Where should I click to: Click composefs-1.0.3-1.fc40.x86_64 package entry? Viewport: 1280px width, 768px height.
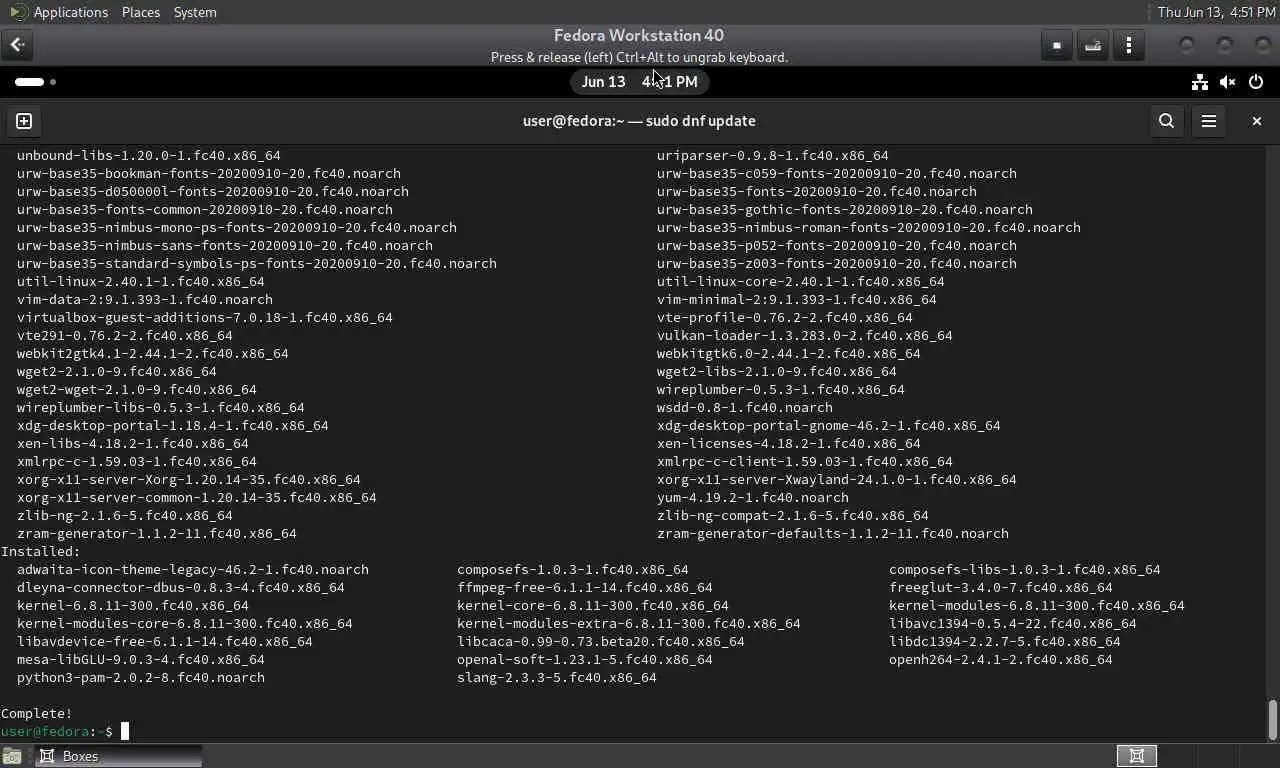[573, 569]
